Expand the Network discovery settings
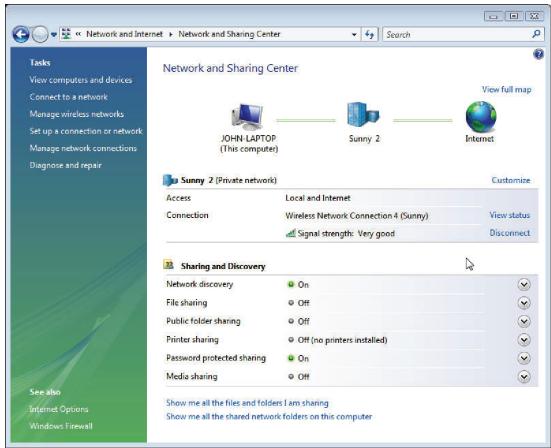The width and height of the screenshot is (551, 448). point(524,284)
